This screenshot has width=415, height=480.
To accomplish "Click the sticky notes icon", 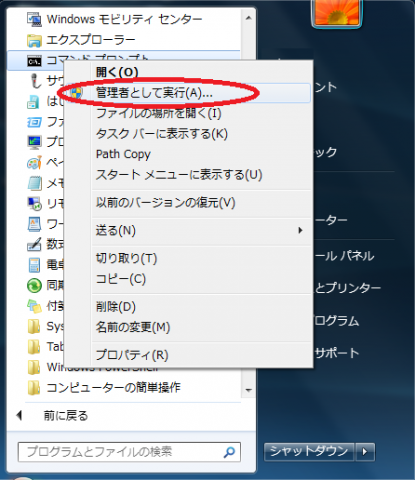I will pyautogui.click(x=34, y=306).
